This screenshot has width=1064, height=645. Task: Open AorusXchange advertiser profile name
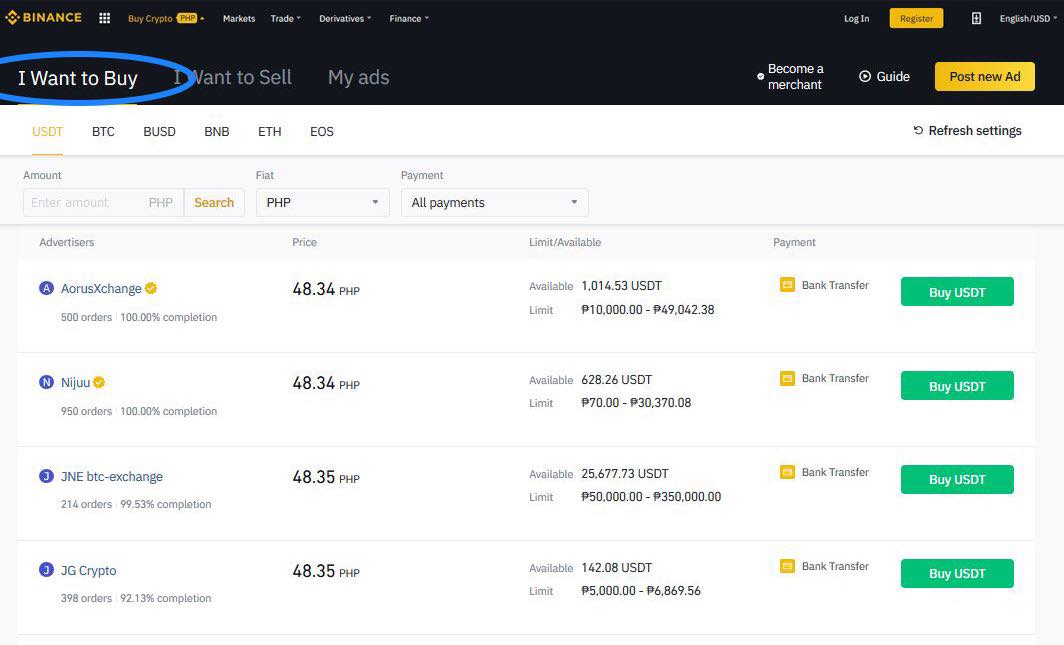[101, 288]
